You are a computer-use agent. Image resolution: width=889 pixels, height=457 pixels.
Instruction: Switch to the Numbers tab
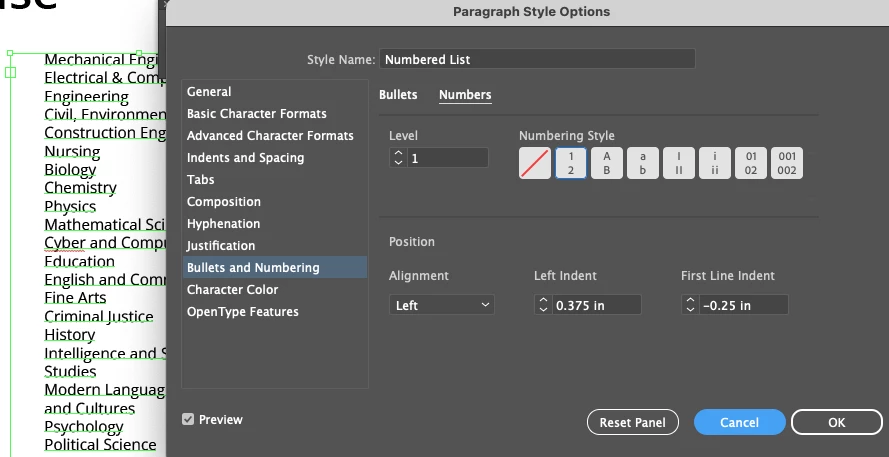pyautogui.click(x=465, y=95)
